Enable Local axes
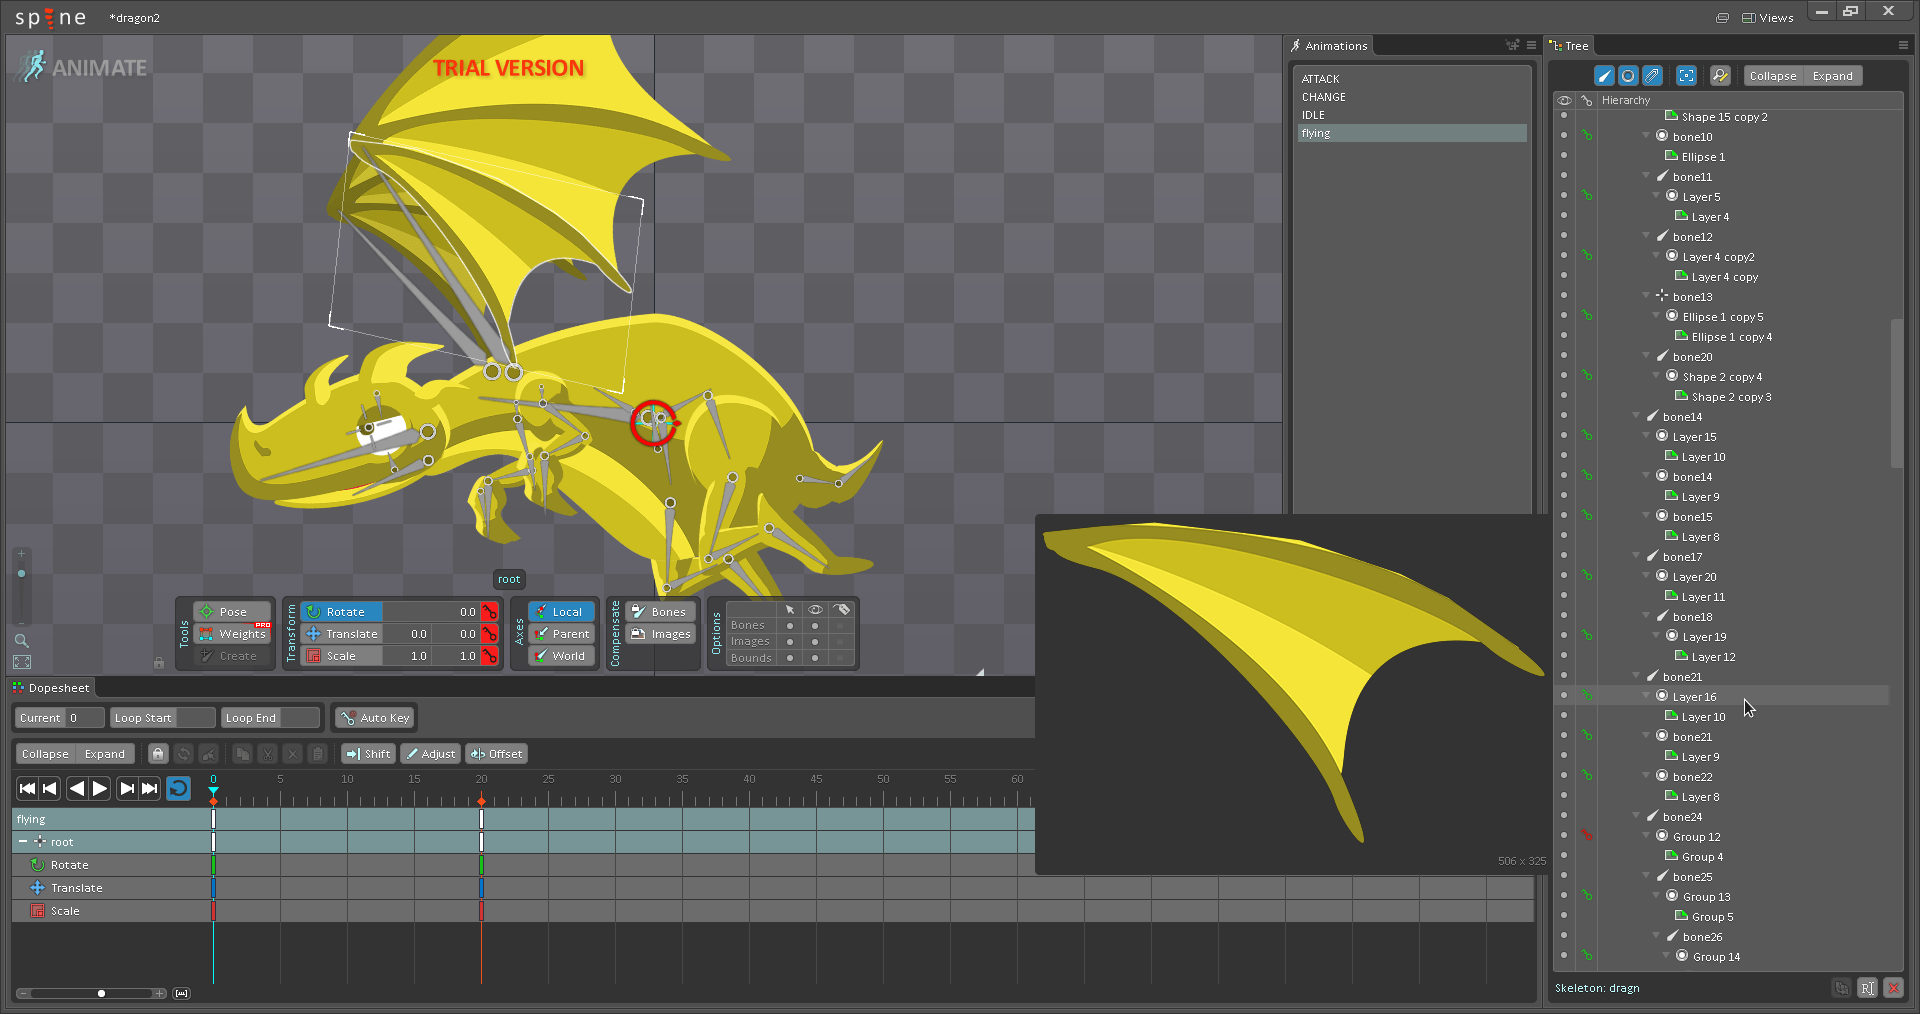Image resolution: width=1920 pixels, height=1015 pixels. pyautogui.click(x=561, y=612)
